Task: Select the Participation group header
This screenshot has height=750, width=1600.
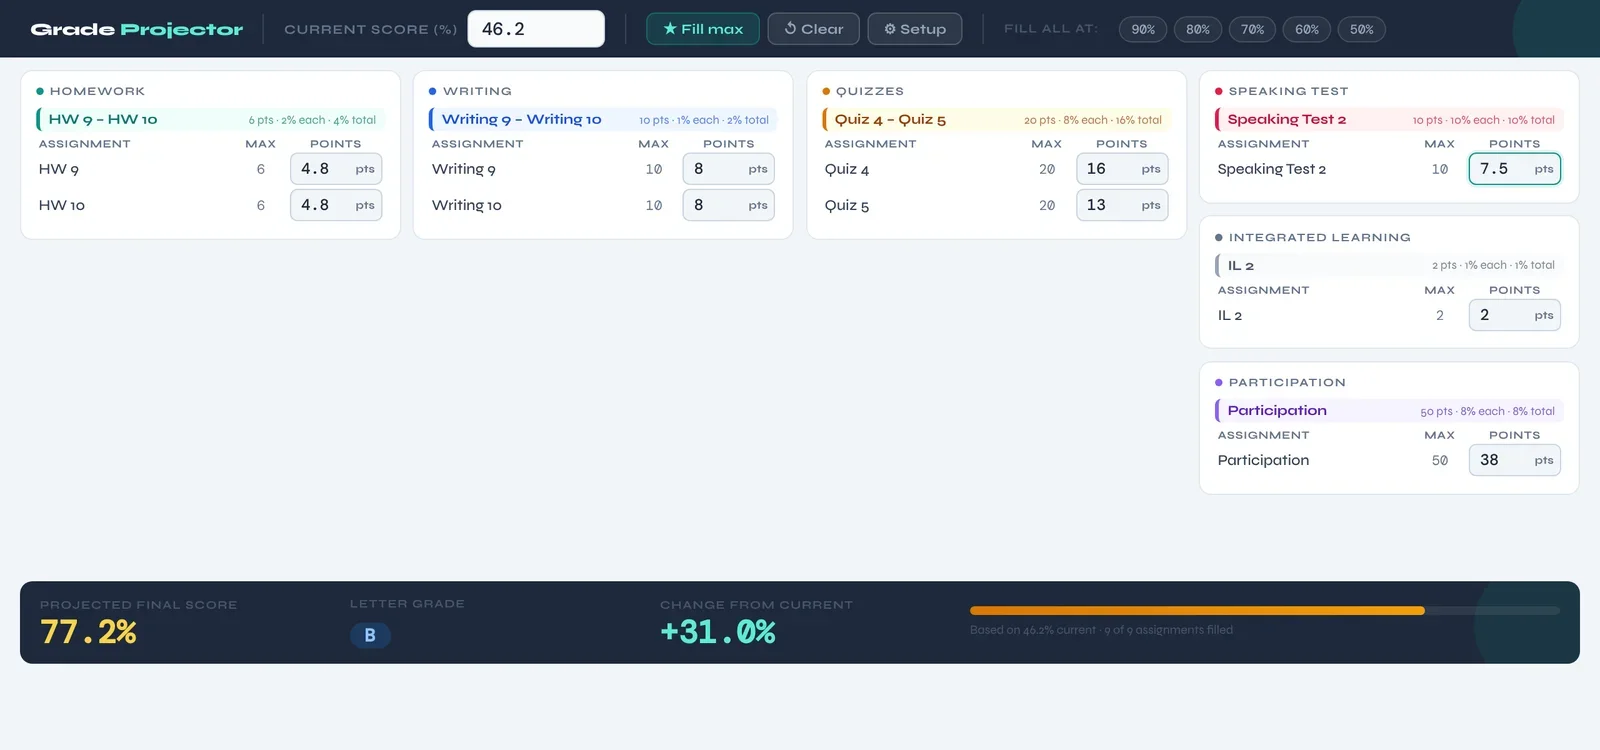Action: coord(1389,411)
